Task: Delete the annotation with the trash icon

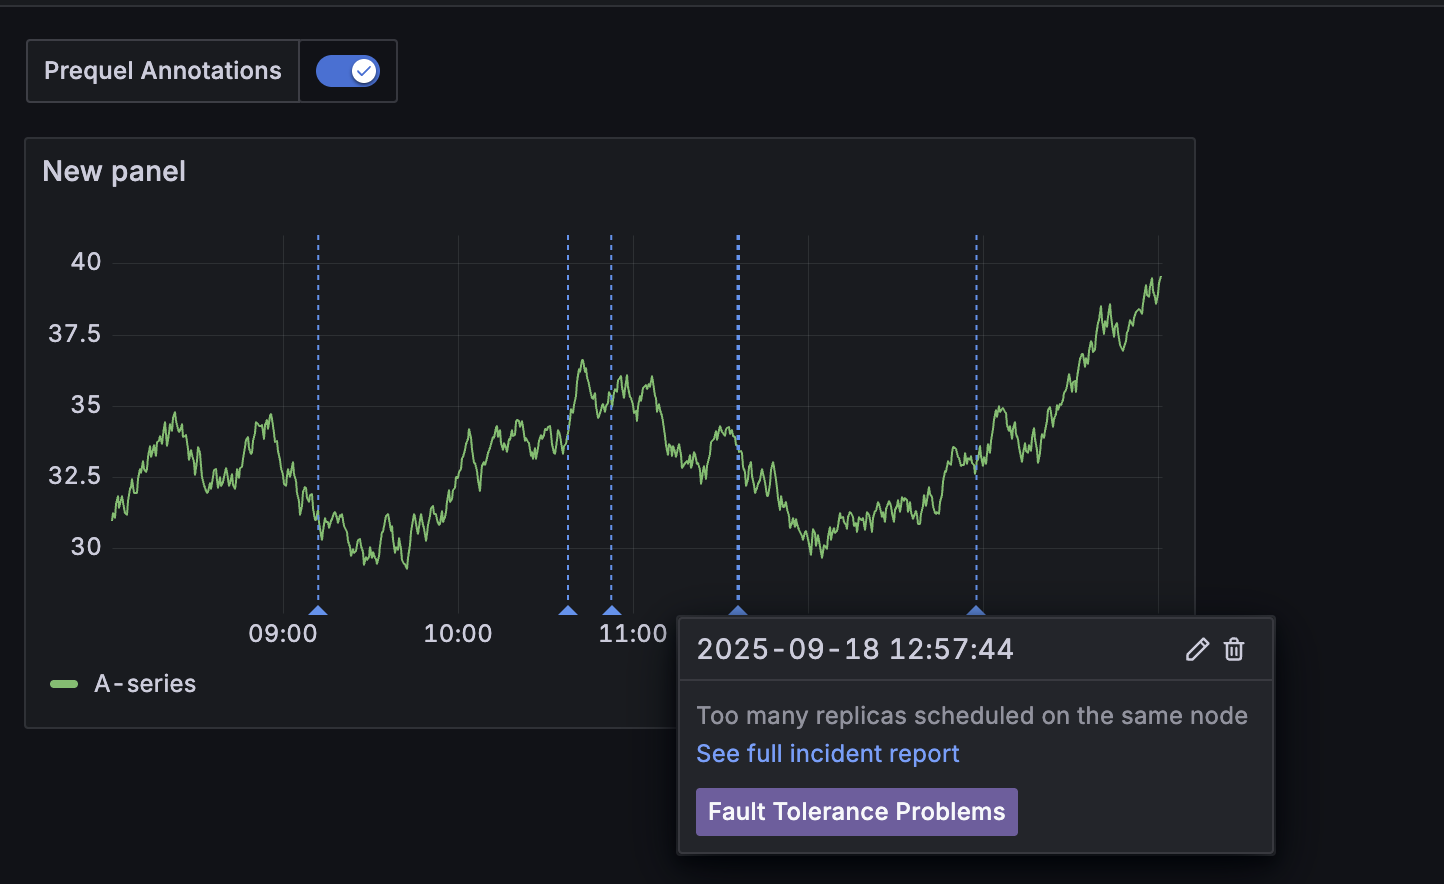Action: point(1234,650)
